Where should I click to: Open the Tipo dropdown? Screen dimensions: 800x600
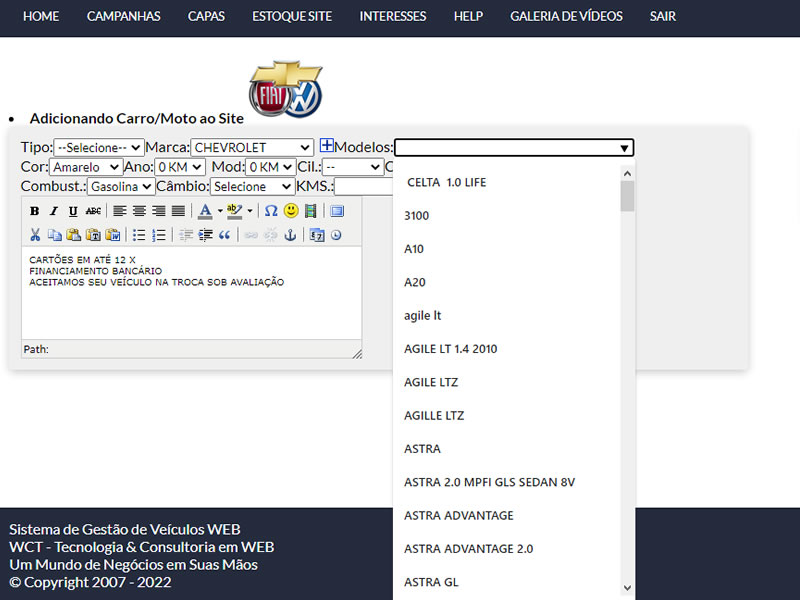(x=99, y=147)
